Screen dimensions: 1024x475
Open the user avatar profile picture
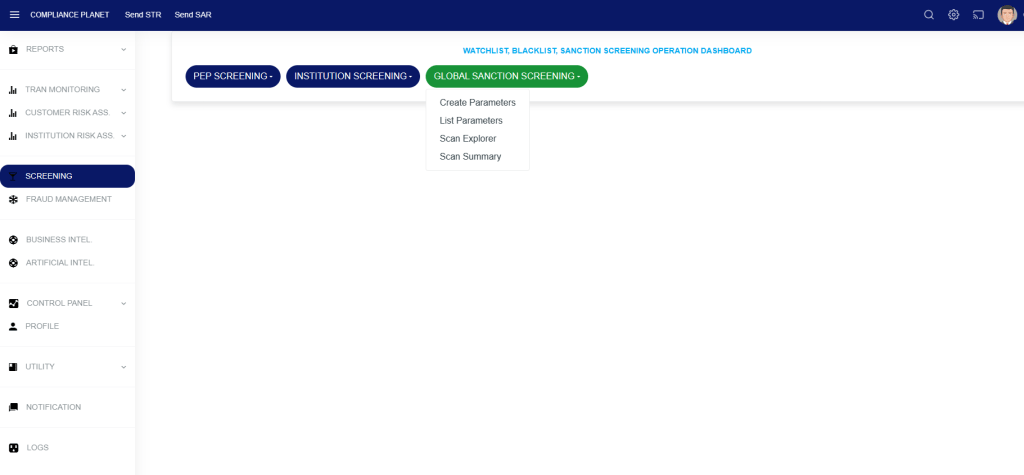pyautogui.click(x=1007, y=15)
